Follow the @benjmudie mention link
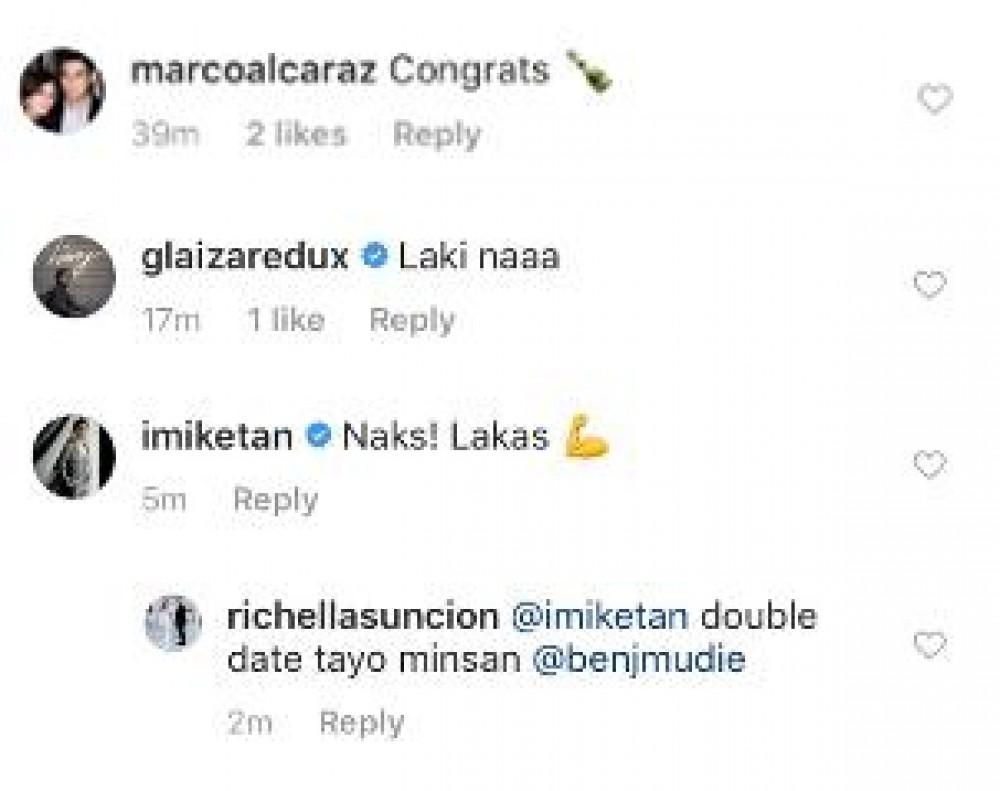The width and height of the screenshot is (1000, 791). [x=642, y=661]
